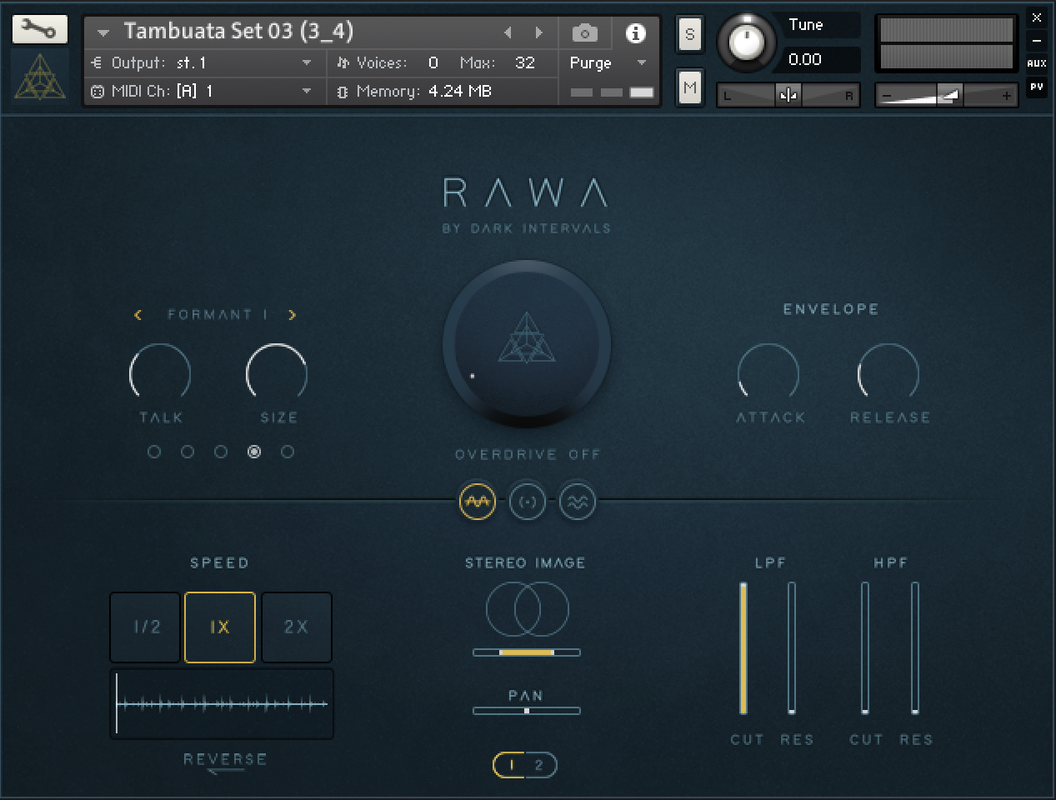Select next formant with right chevron

292,314
